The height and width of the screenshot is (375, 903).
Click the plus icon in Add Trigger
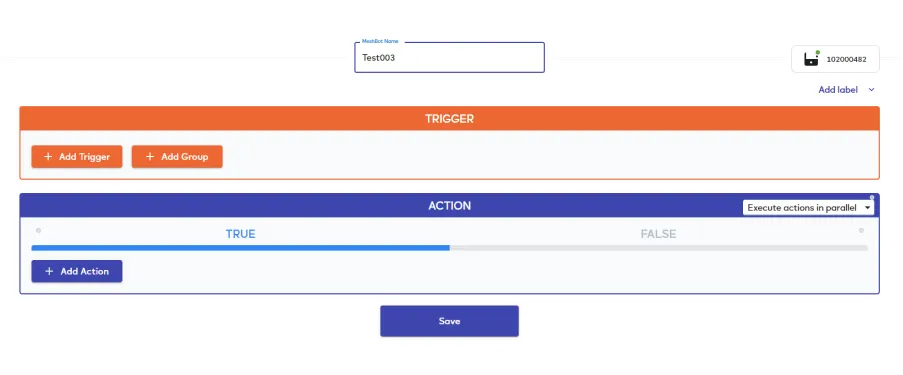pos(48,157)
